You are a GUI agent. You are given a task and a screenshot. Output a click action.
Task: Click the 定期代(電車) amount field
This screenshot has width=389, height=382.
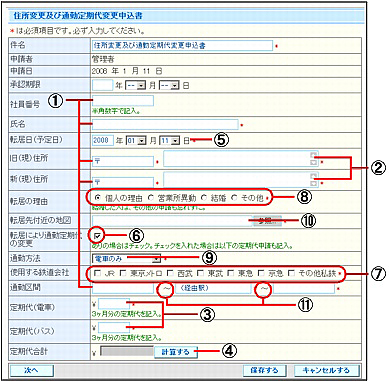tap(114, 304)
